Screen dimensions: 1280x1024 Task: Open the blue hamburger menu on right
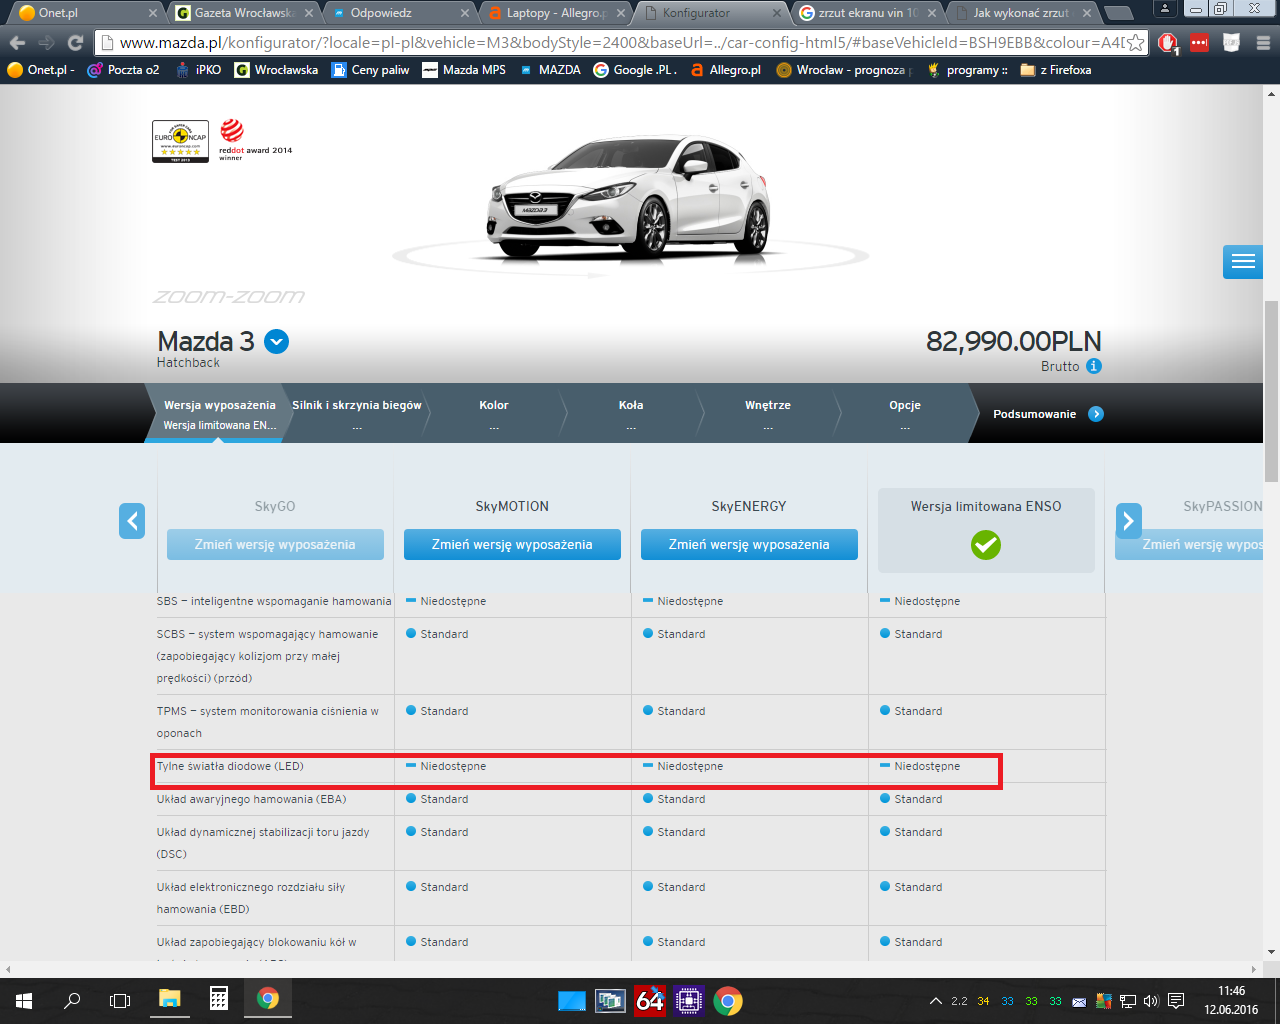point(1243,262)
